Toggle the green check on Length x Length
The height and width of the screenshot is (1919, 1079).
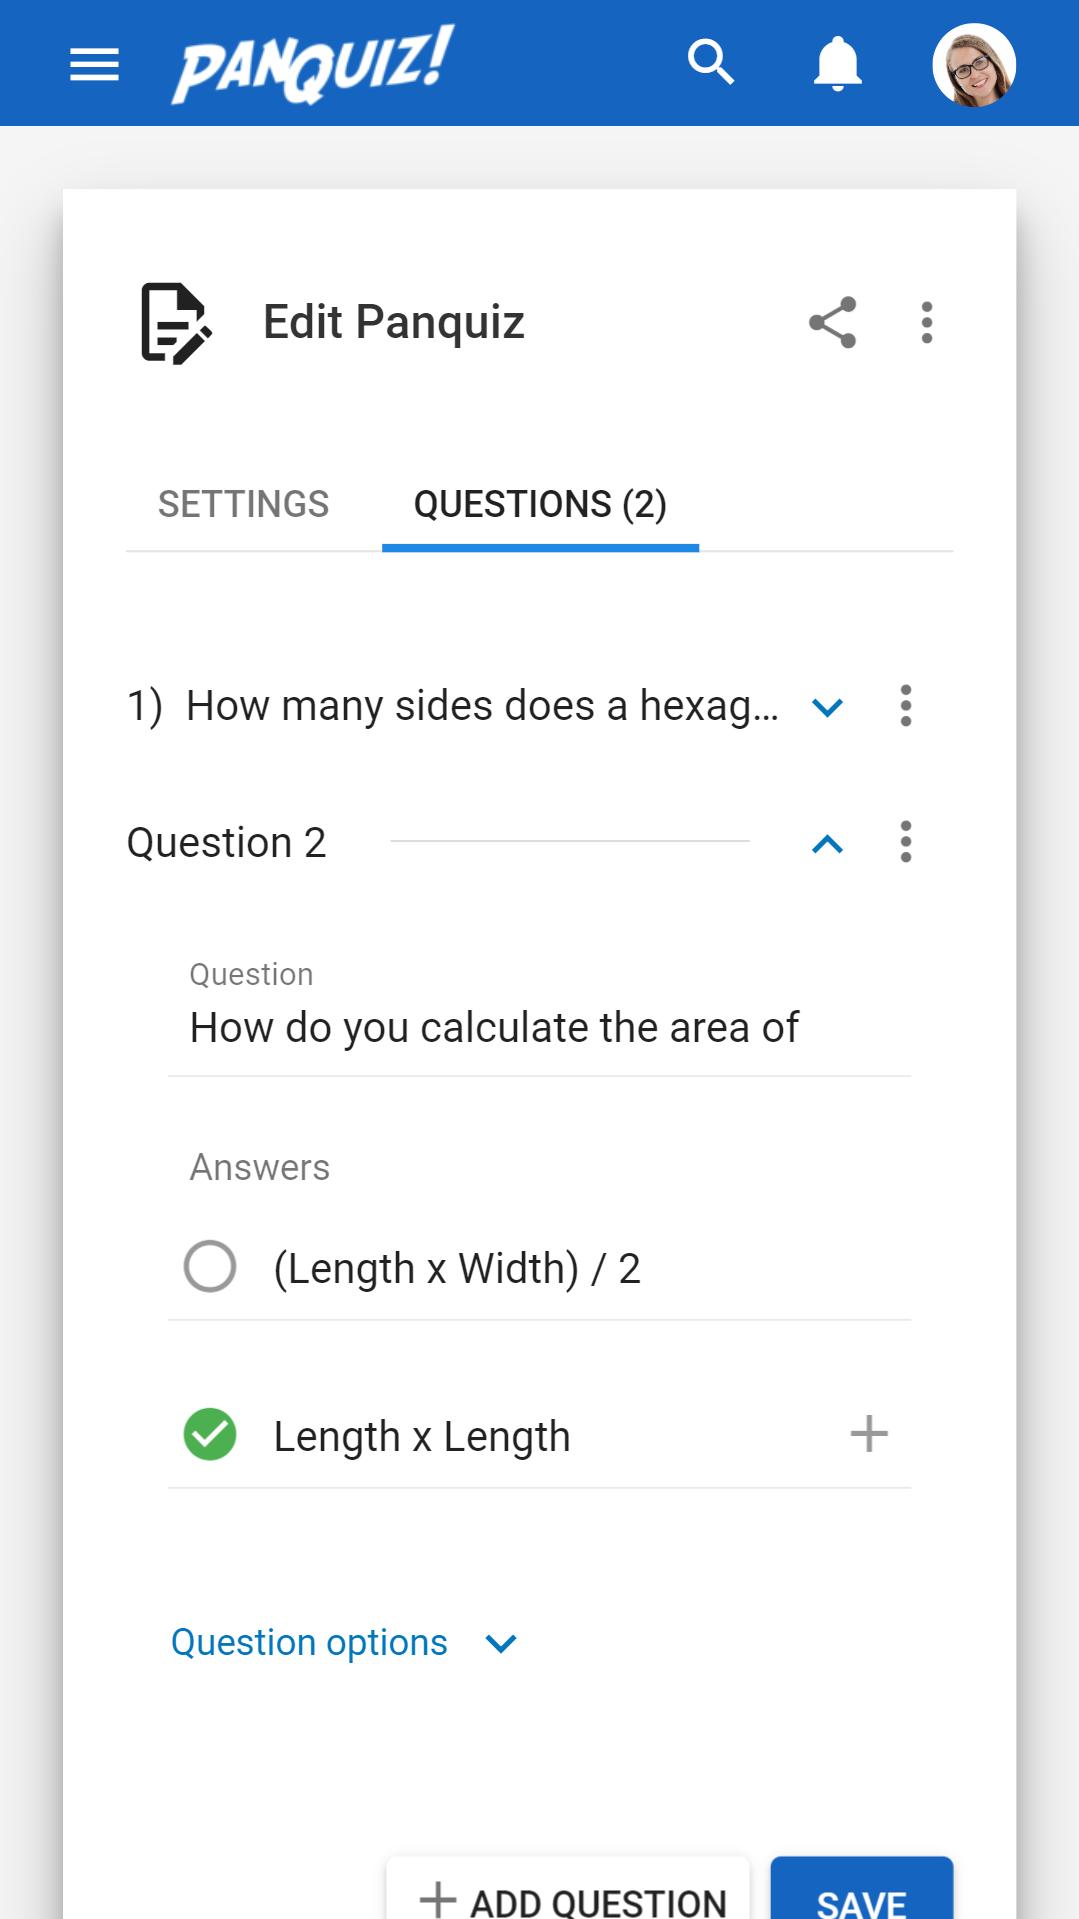point(210,1435)
